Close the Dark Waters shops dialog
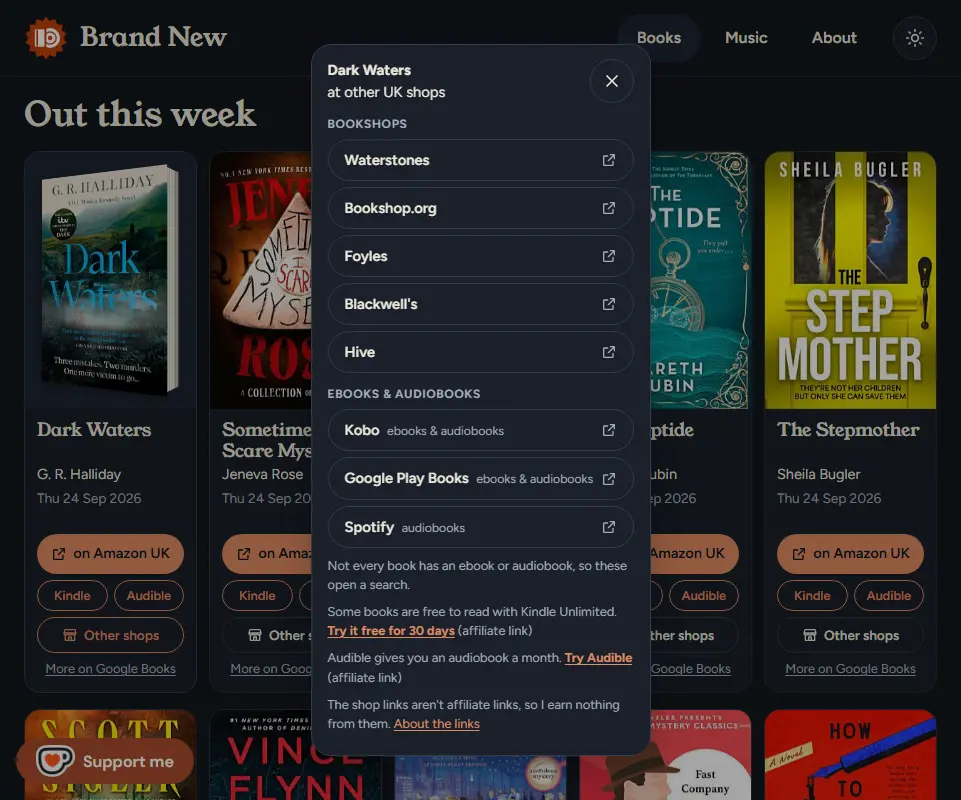Viewport: 961px width, 800px height. click(612, 81)
